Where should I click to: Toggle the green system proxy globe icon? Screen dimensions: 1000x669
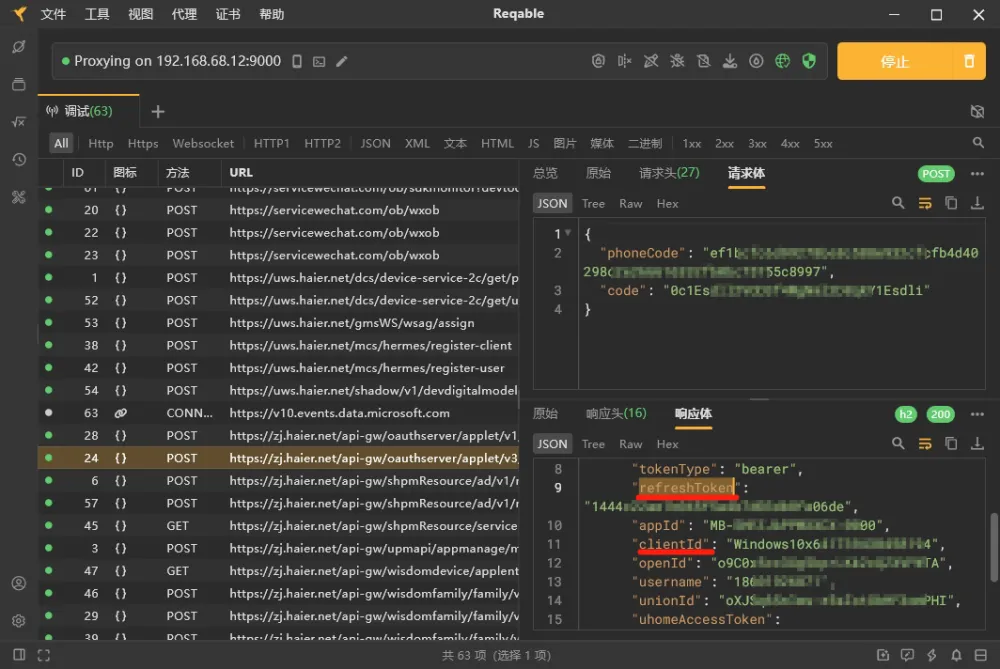pyautogui.click(x=783, y=61)
